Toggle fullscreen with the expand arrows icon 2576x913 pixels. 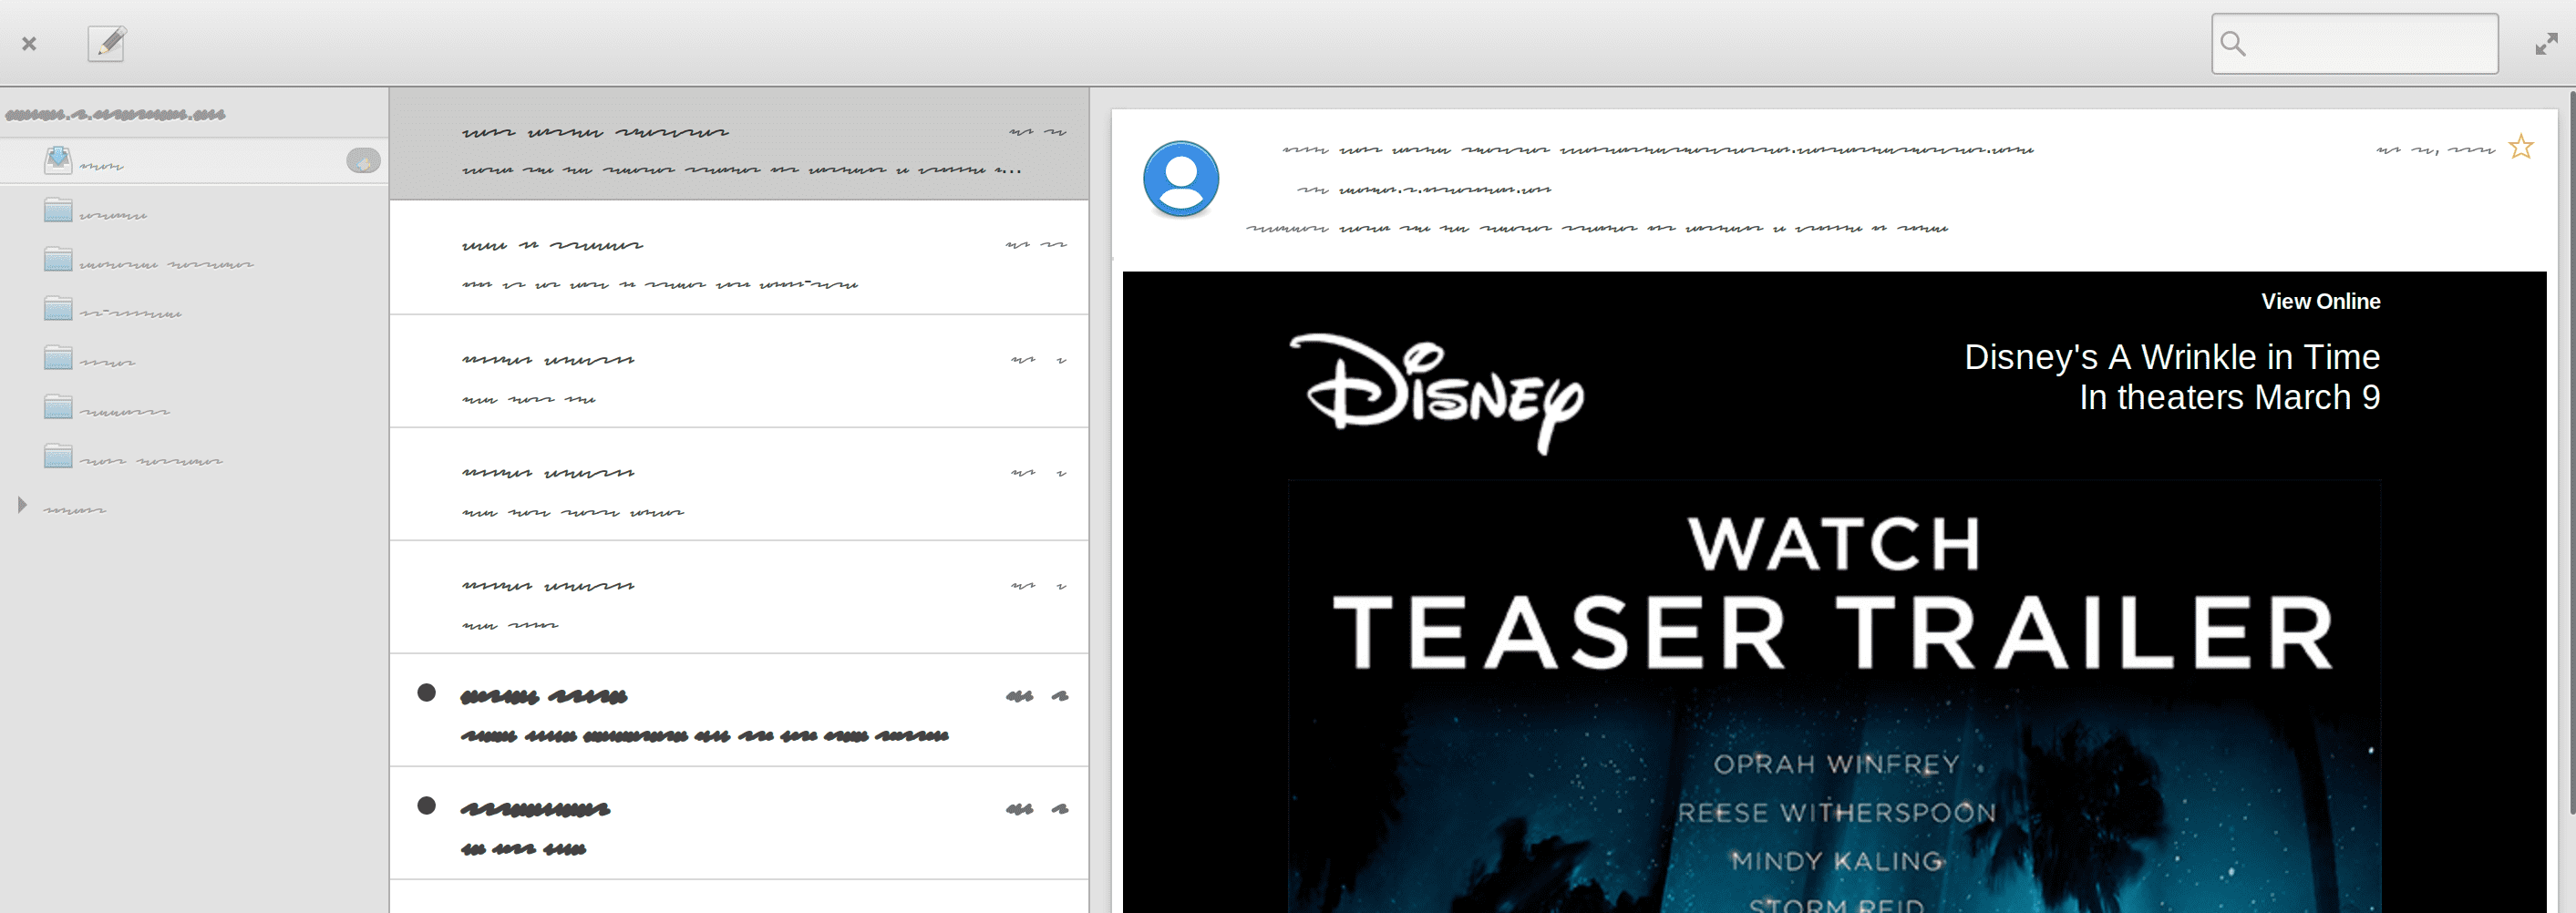click(2545, 44)
